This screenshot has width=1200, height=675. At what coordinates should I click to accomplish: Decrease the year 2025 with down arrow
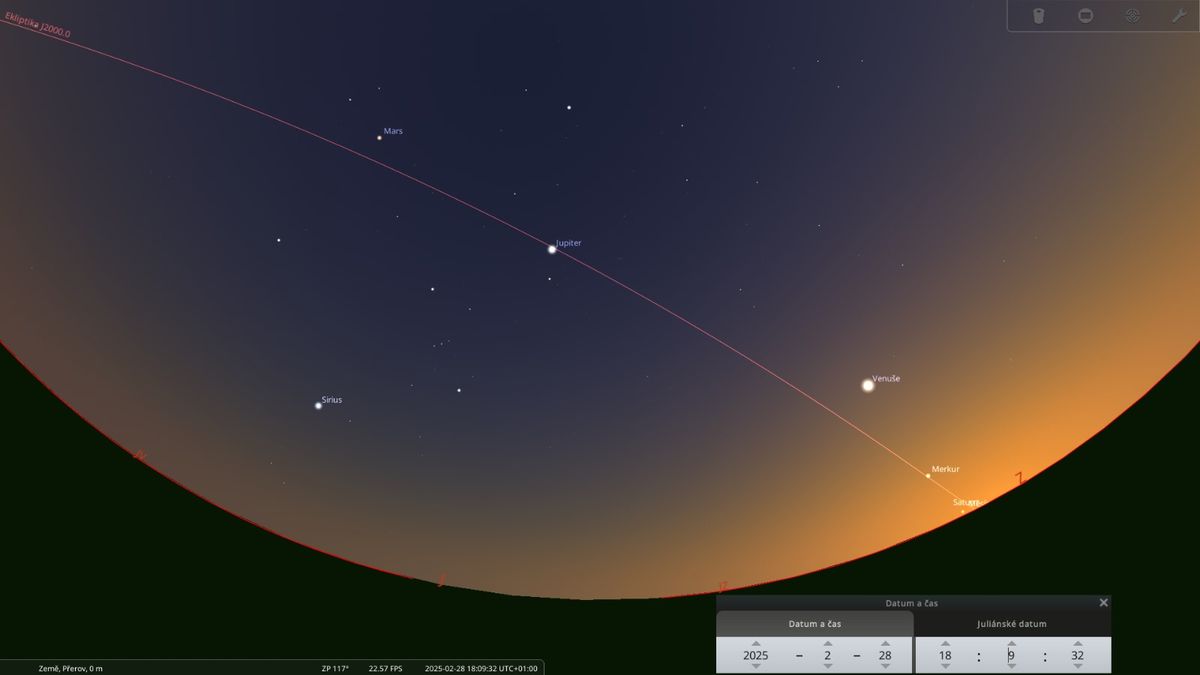756,666
